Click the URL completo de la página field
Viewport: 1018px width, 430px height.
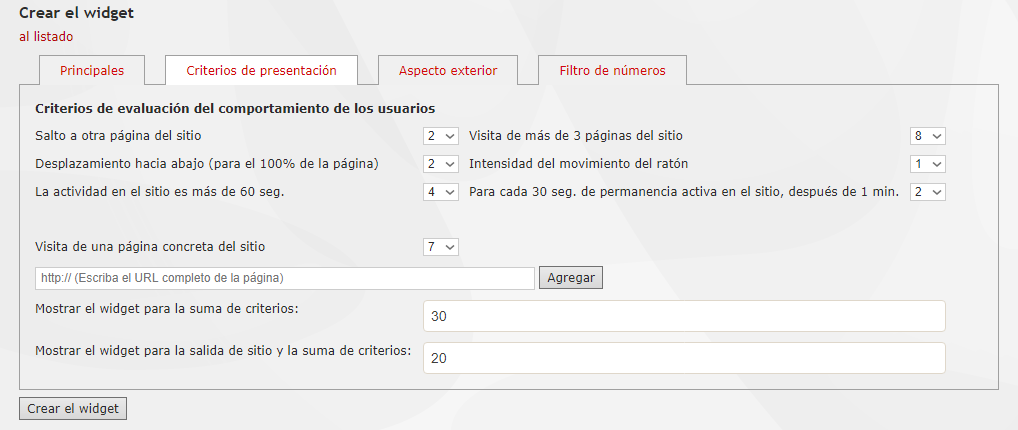coord(285,278)
